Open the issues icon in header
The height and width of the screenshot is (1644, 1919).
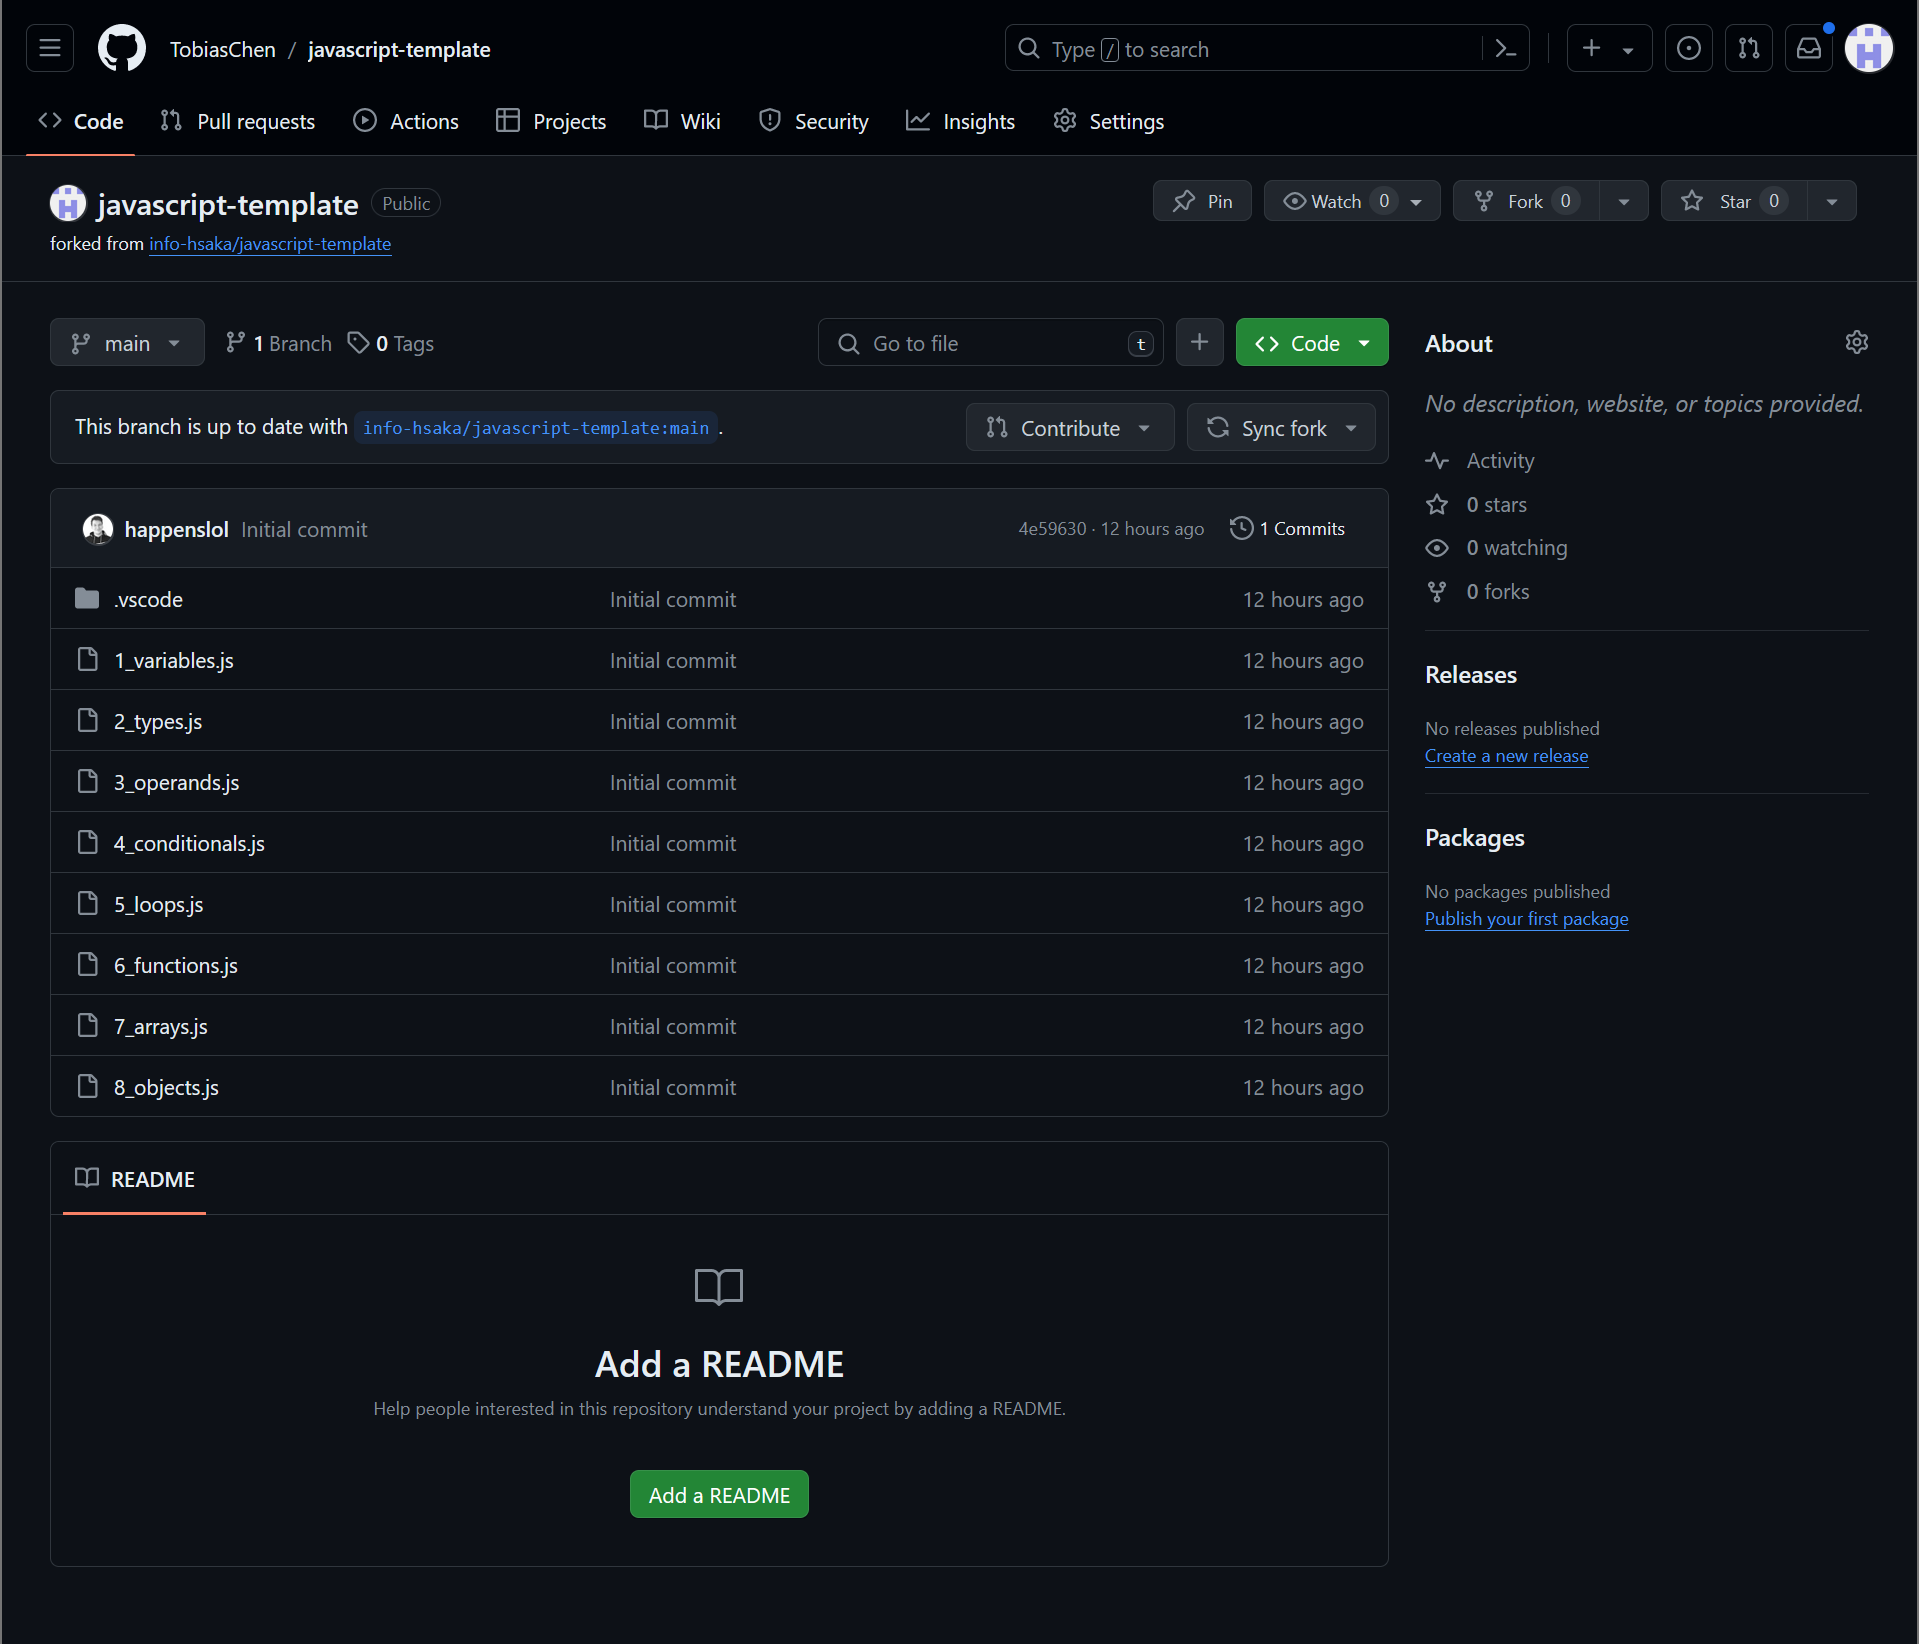(x=1688, y=48)
